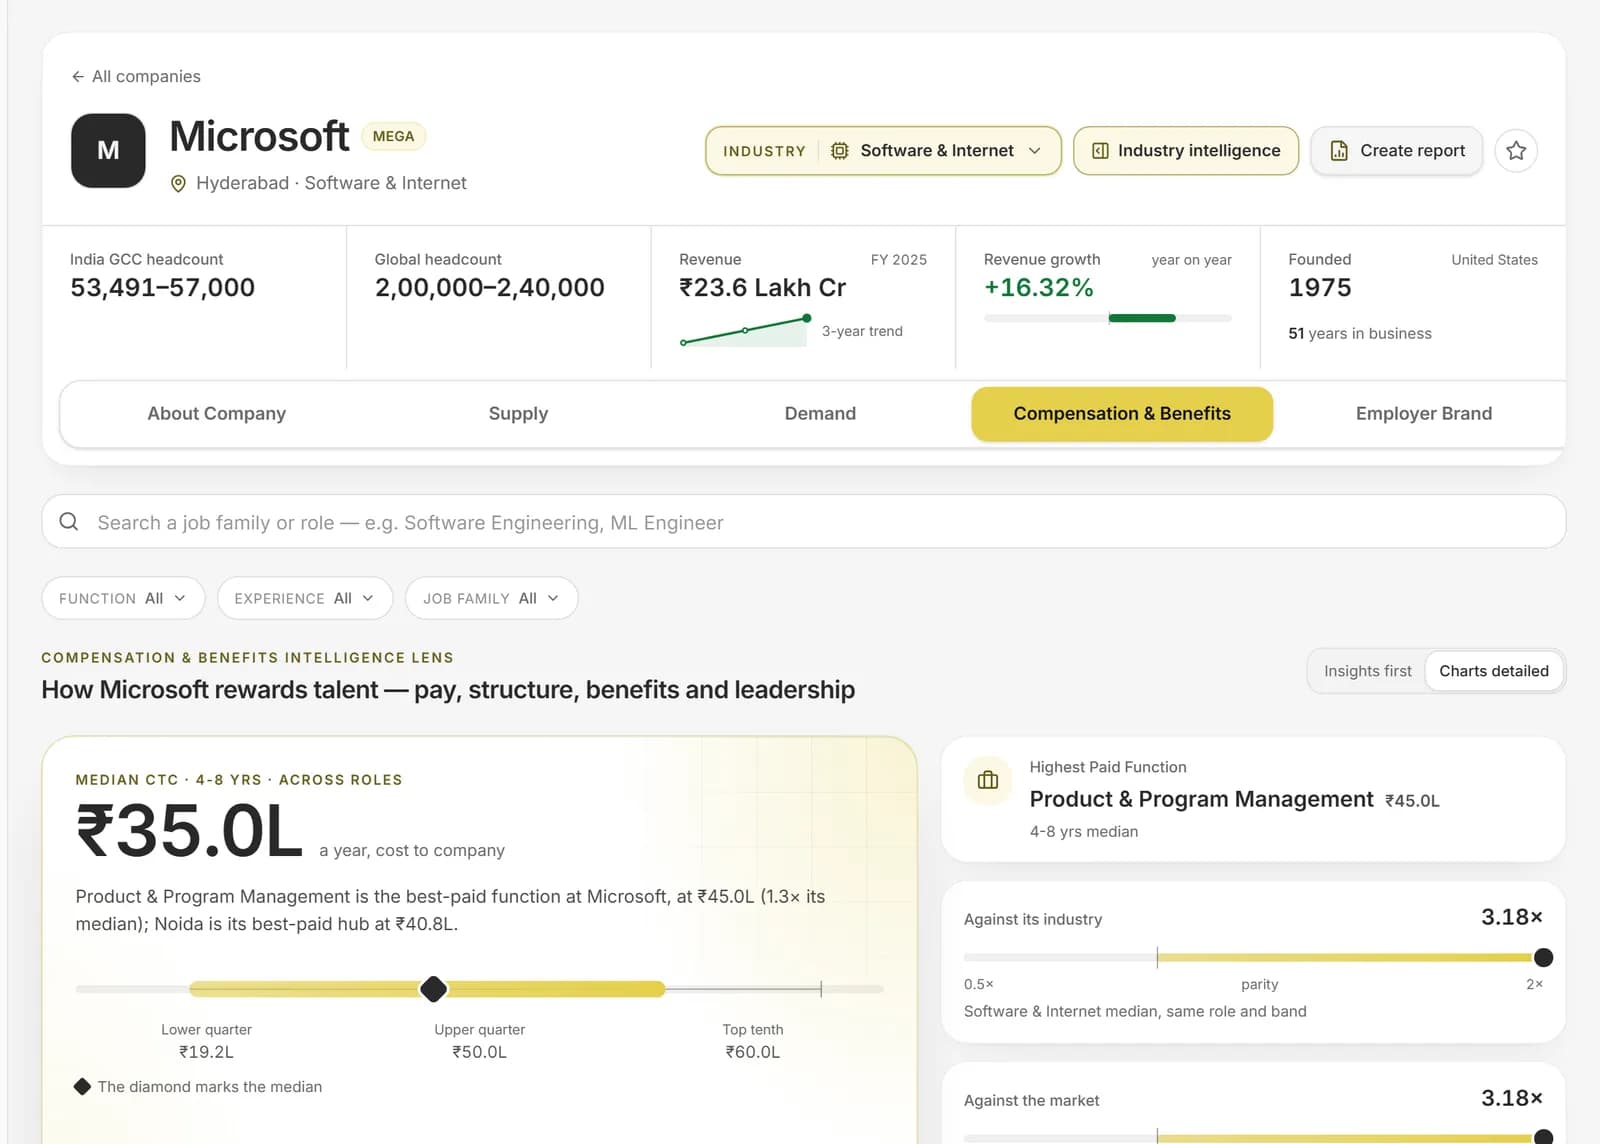Screen dimensions: 1600x1144
Task: Click the document icon in Create report
Action: tap(1339, 151)
